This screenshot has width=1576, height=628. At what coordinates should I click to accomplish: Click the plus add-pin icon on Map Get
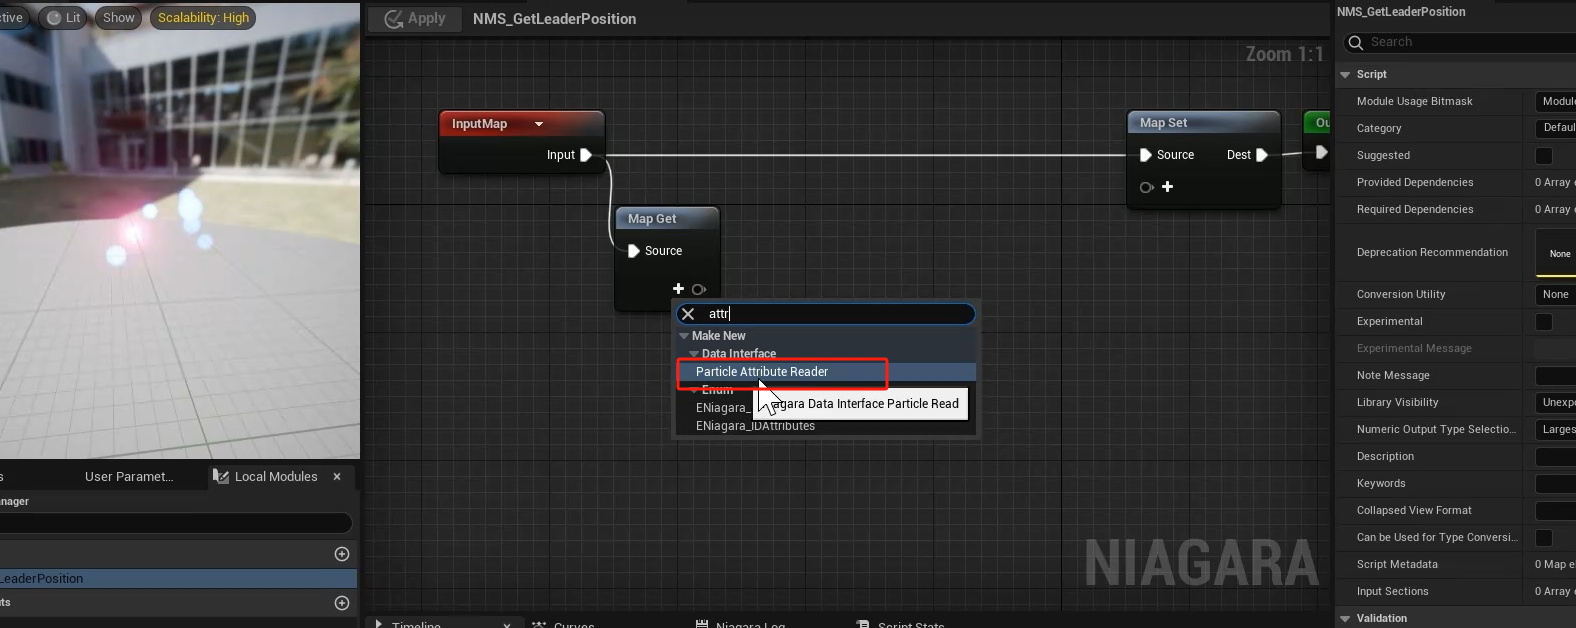679,289
